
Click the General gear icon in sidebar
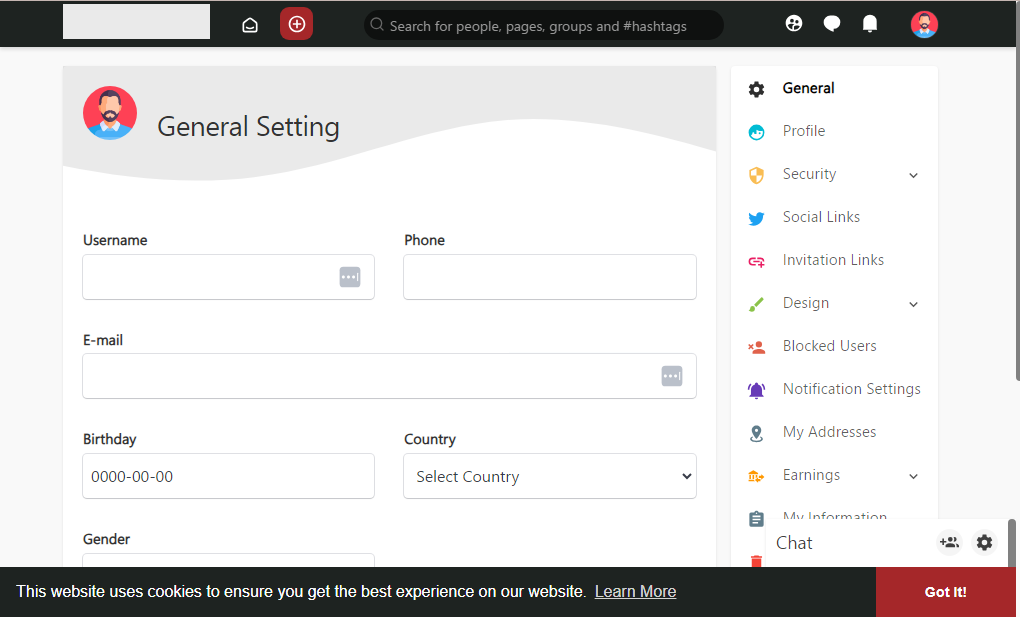coord(756,89)
